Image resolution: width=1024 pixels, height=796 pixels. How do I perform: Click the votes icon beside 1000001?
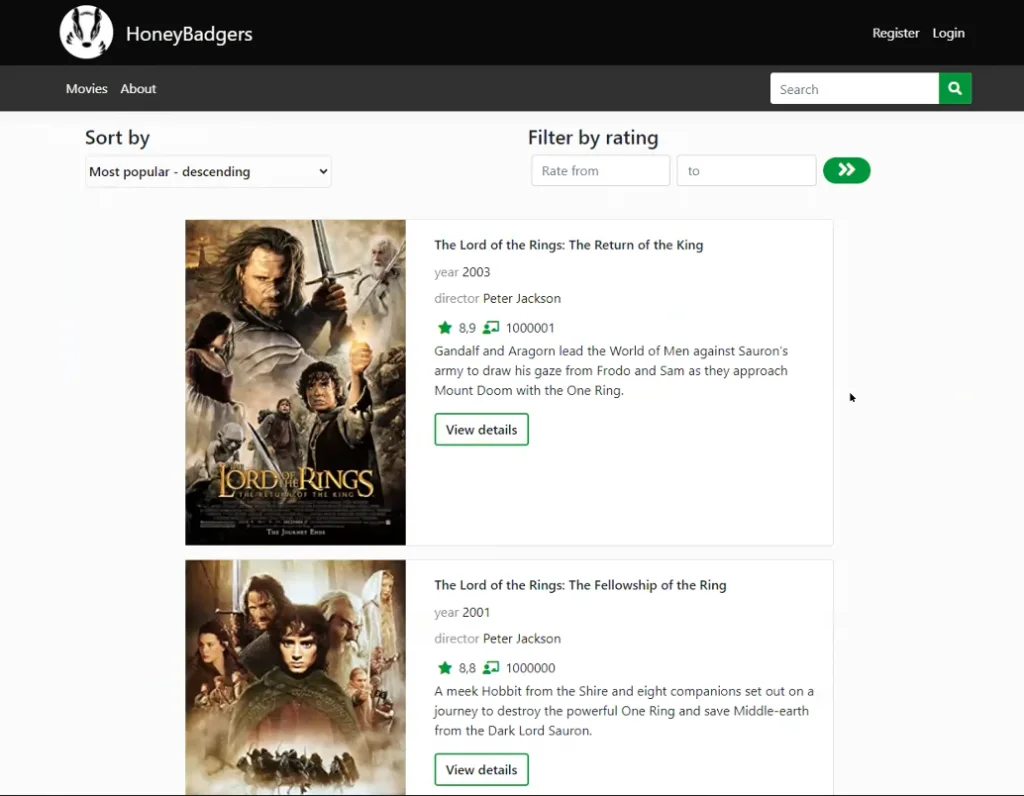click(x=491, y=328)
